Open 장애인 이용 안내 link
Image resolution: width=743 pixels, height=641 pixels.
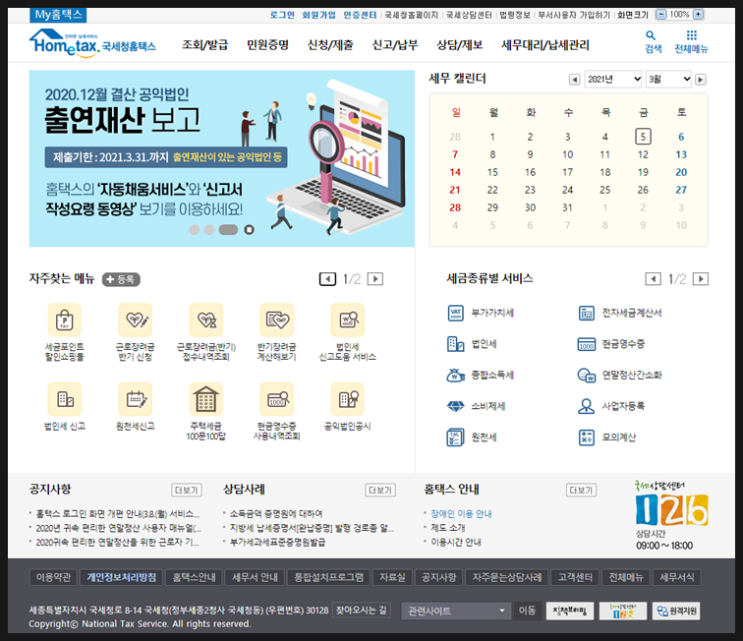point(461,514)
